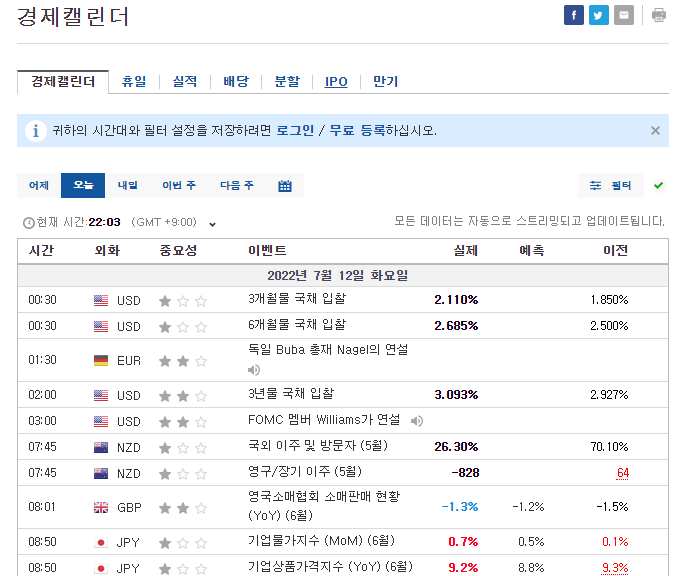Open 기업물가지수 (MoM) (6월) event
This screenshot has width=679, height=576.
[321, 541]
